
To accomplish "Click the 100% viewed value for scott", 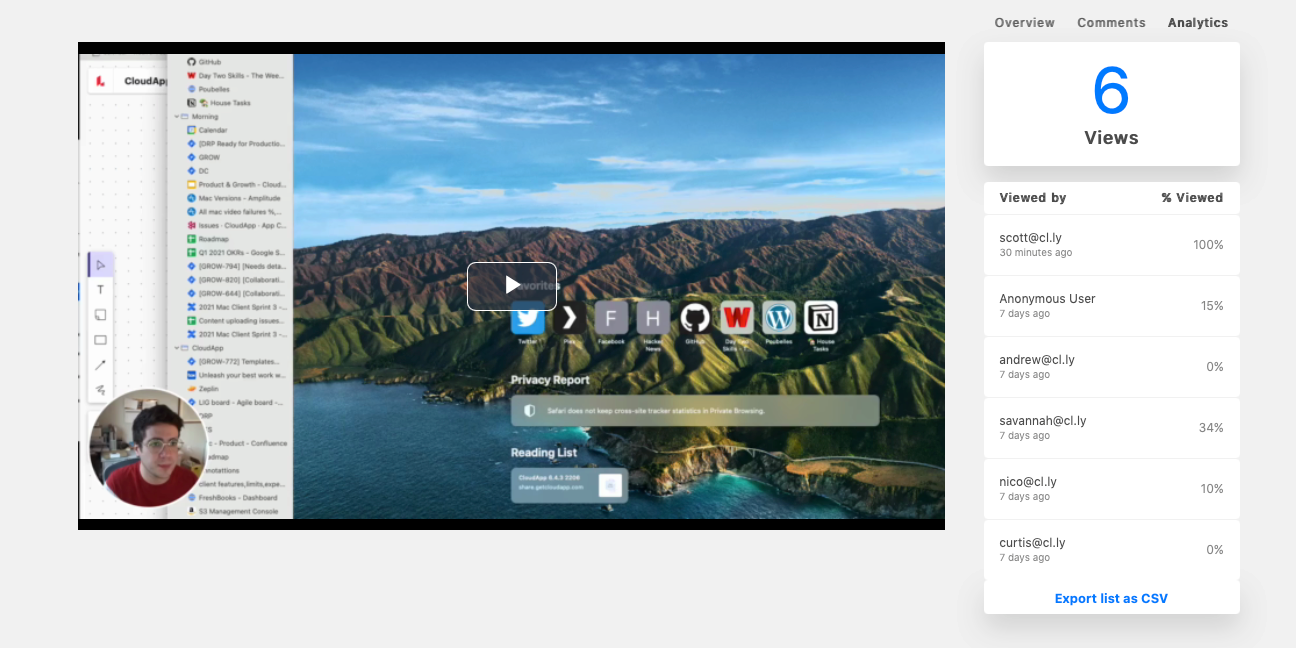I will tap(1208, 245).
